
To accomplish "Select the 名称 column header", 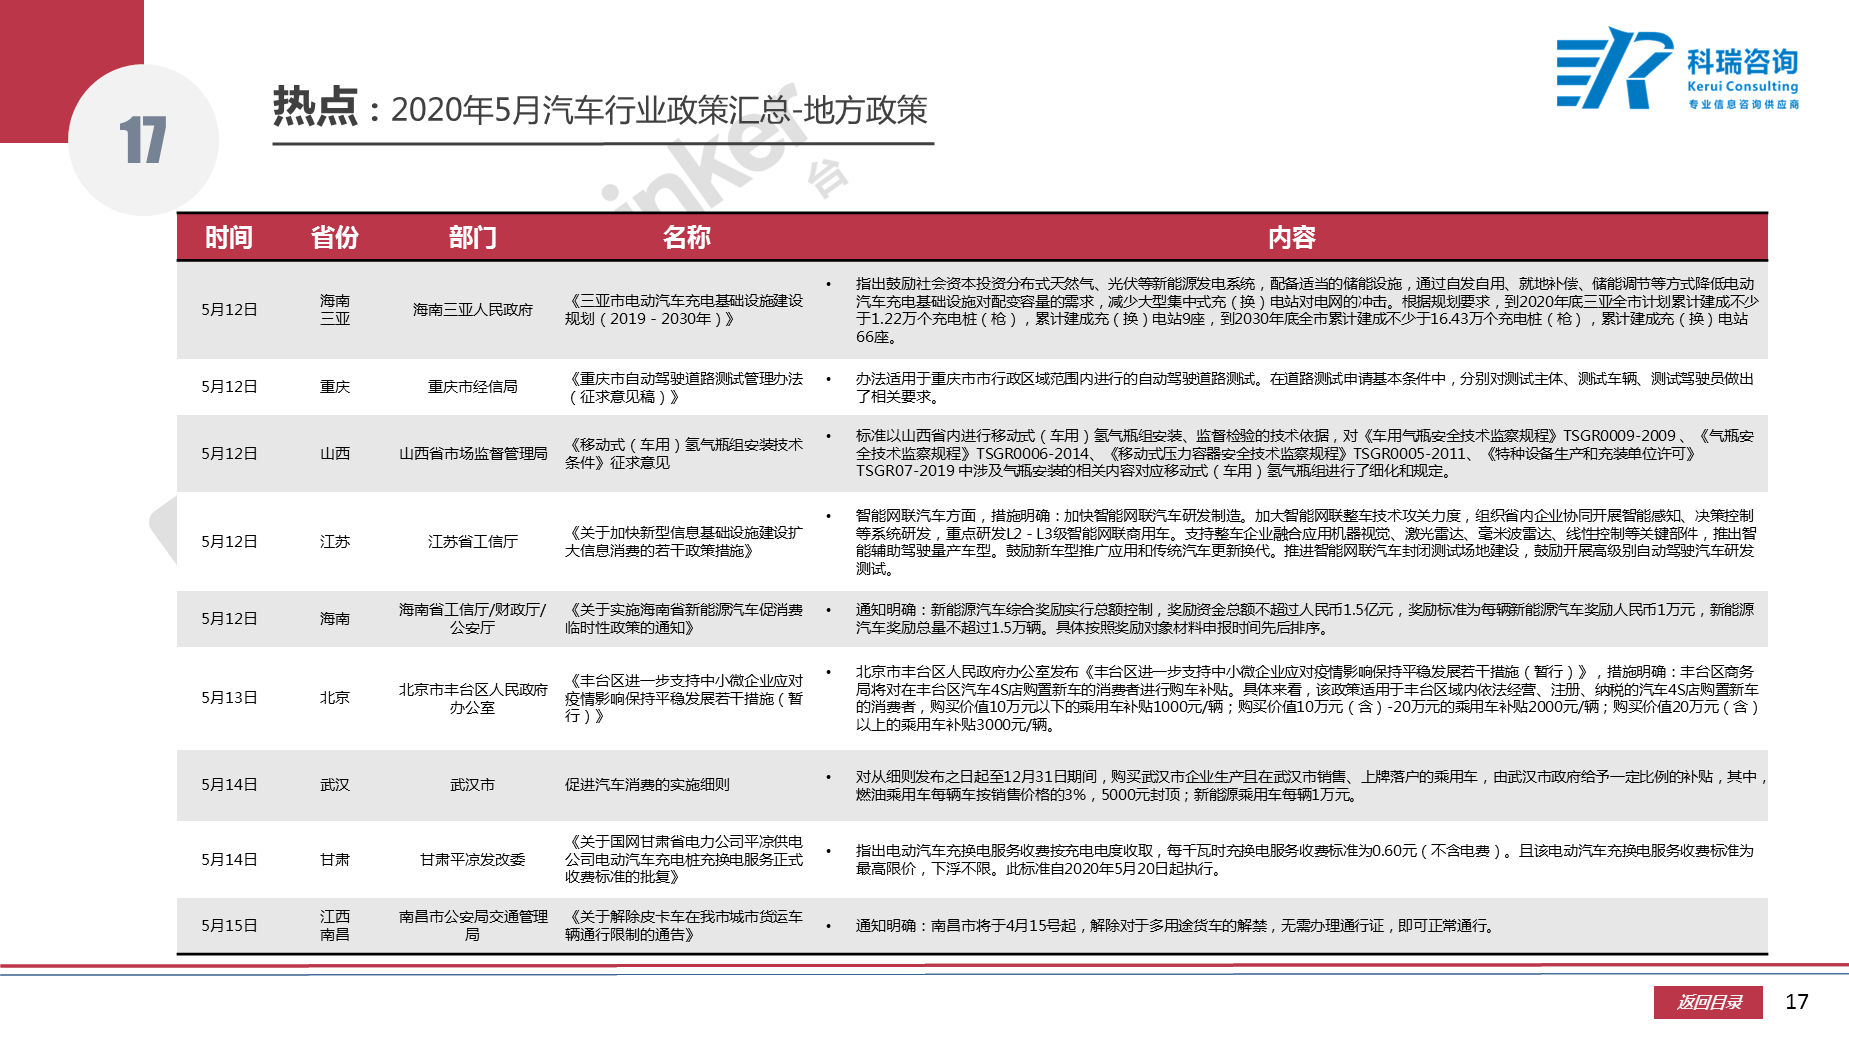I will 687,237.
